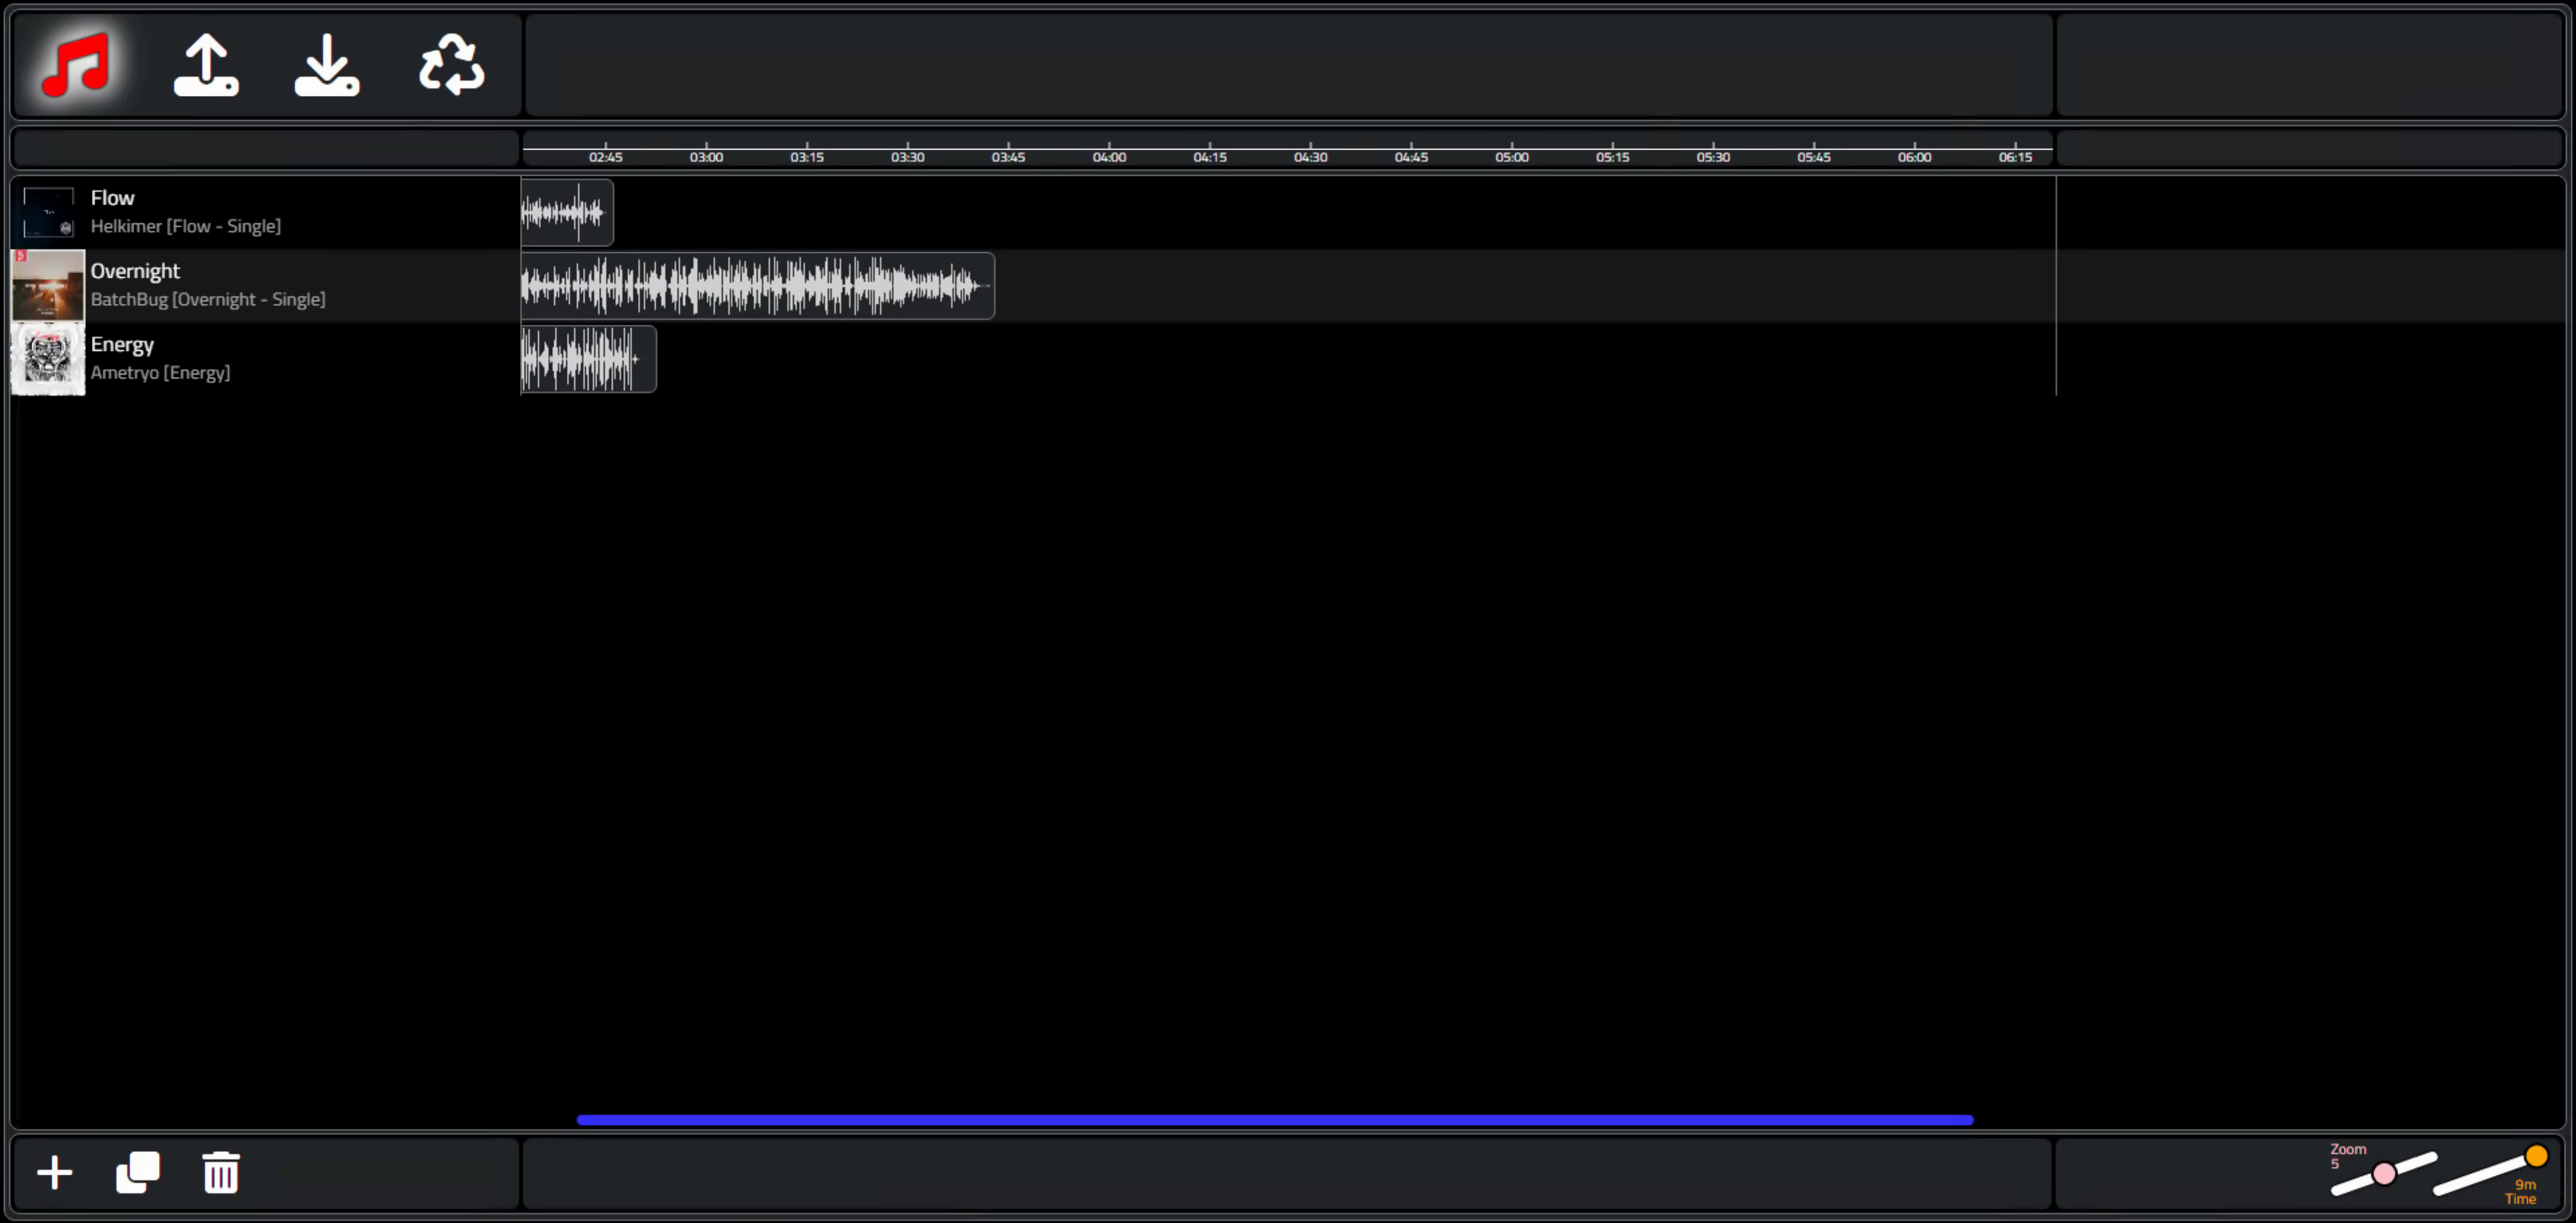Select the Overnight track title
Screen dimensions: 2576x1223
click(x=135, y=271)
